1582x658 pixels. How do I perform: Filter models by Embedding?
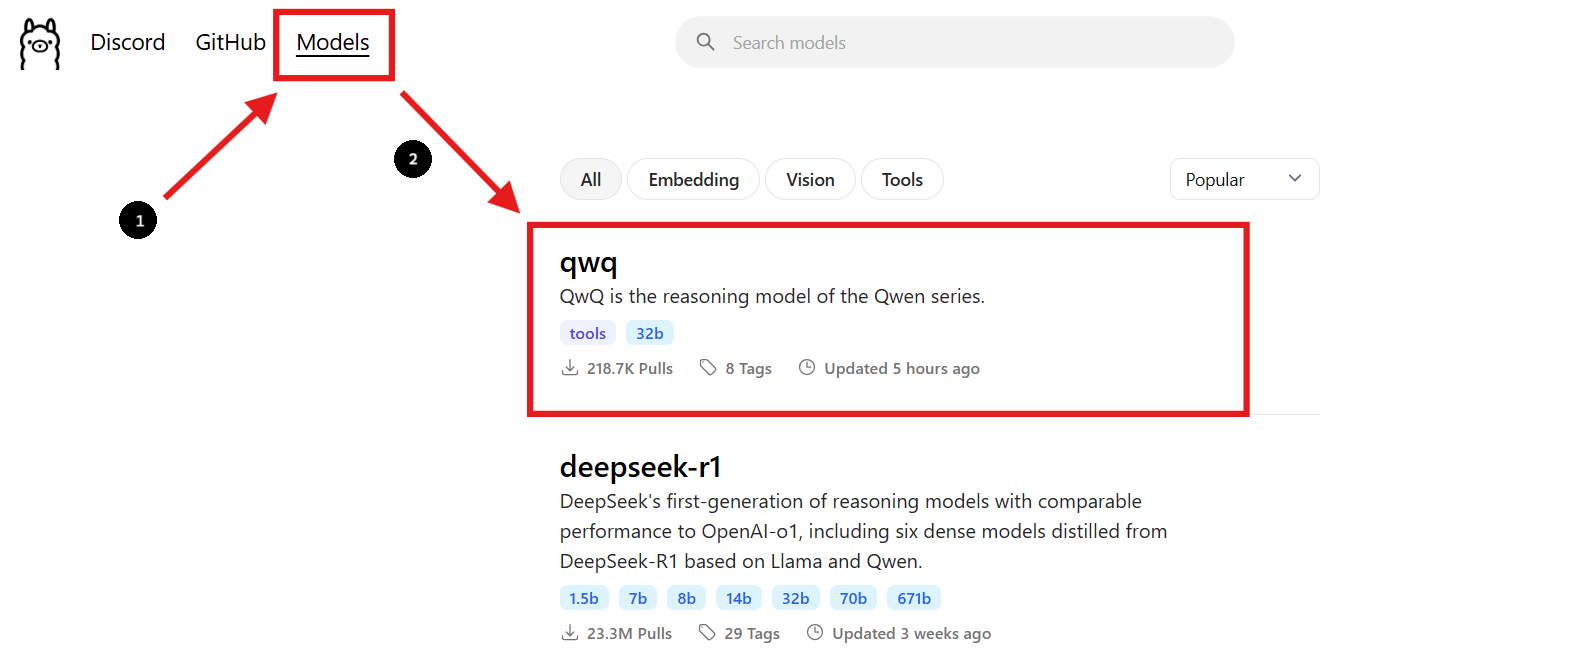(x=693, y=179)
